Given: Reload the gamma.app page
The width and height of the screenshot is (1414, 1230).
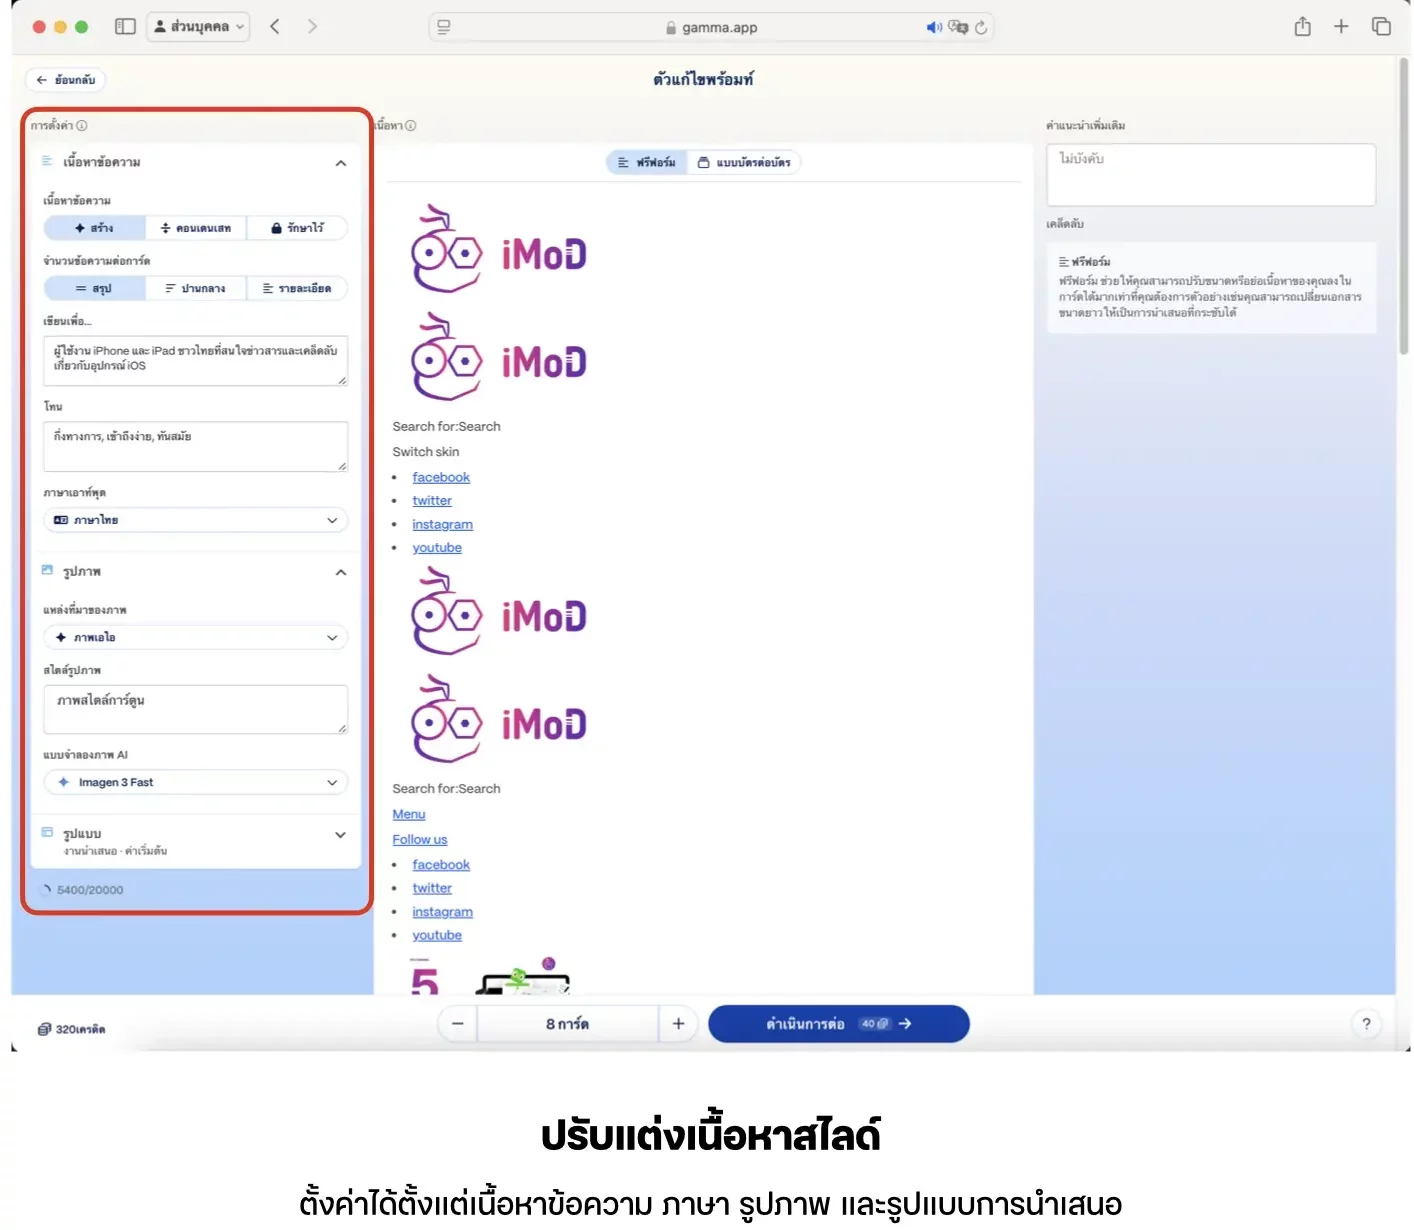Looking at the screenshot, I should 981,28.
